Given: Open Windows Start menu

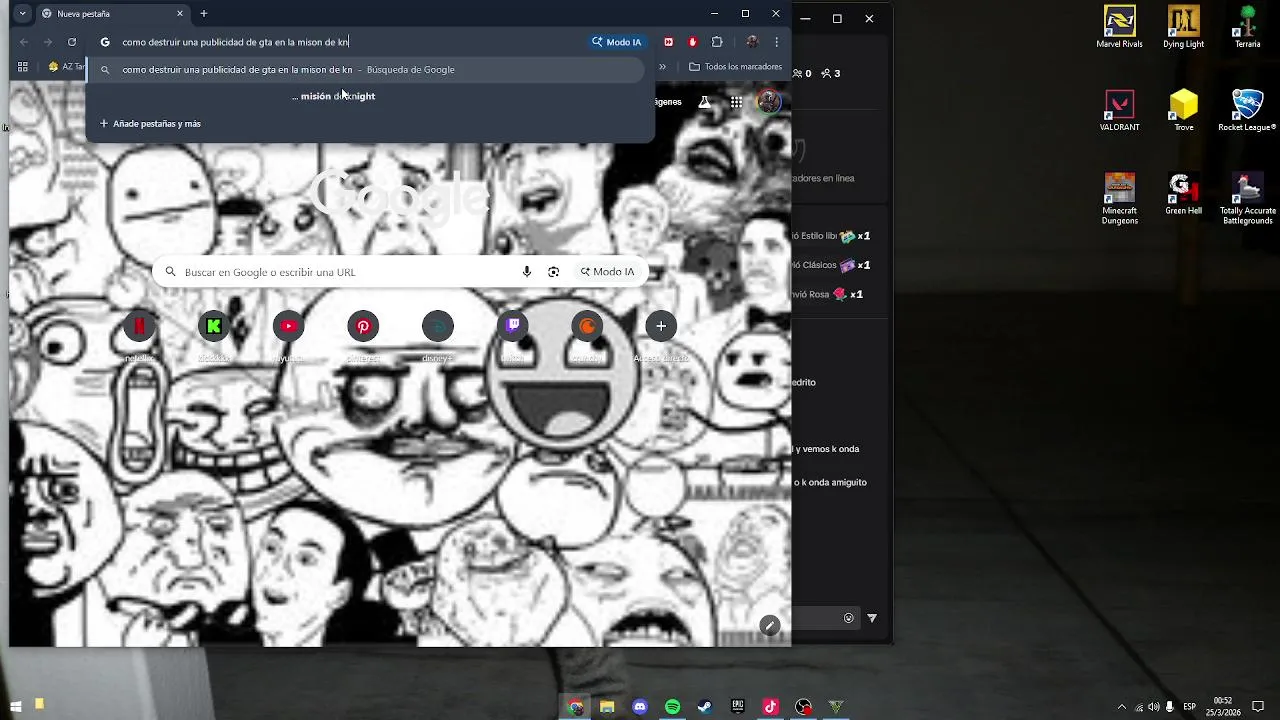Looking at the screenshot, I should pyautogui.click(x=16, y=706).
